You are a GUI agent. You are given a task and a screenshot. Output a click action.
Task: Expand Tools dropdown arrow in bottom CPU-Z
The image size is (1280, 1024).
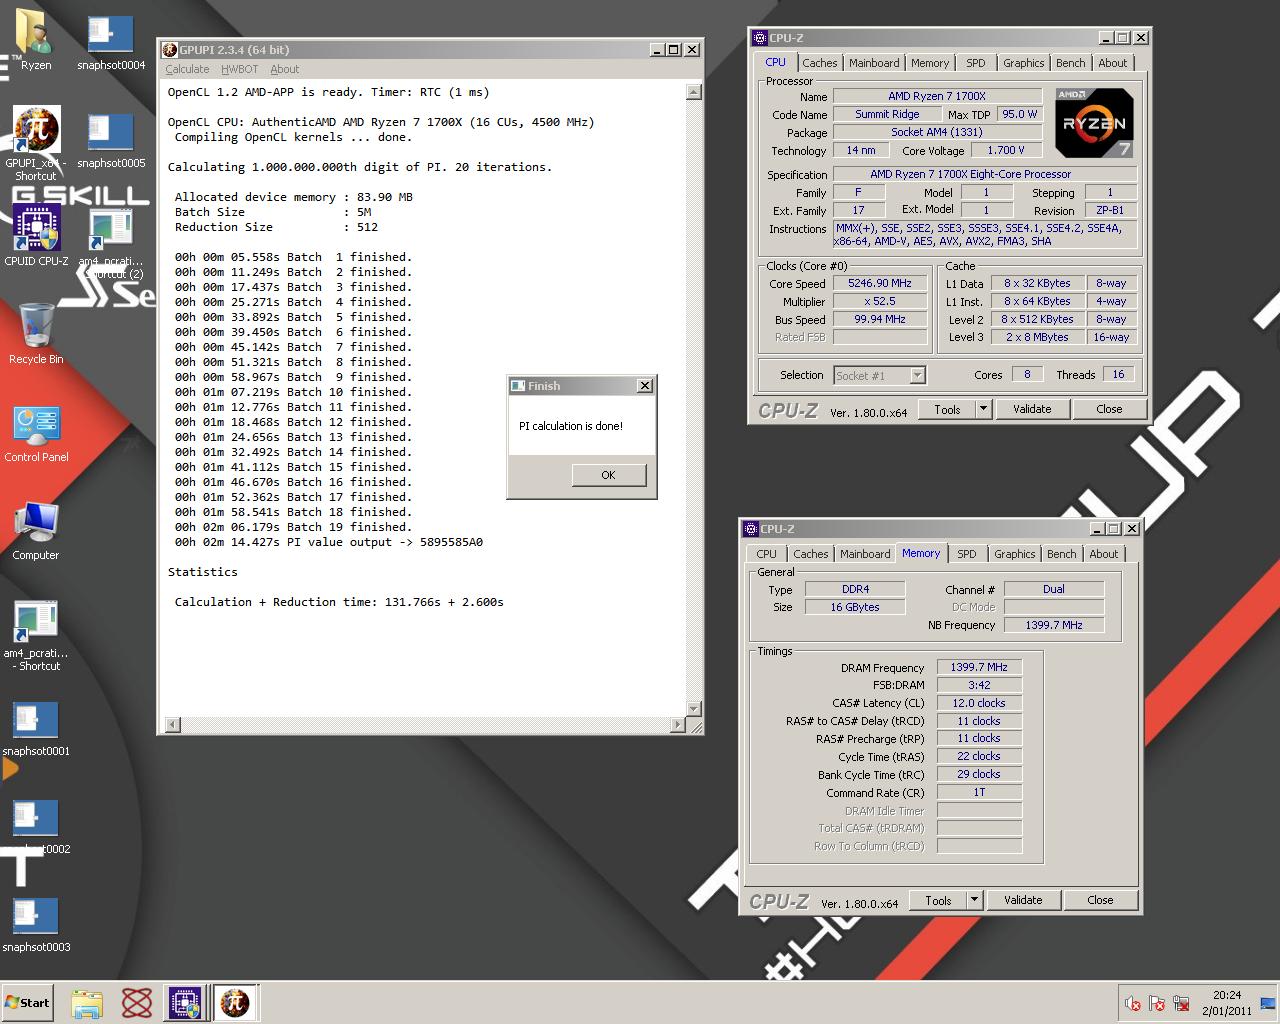(x=974, y=900)
